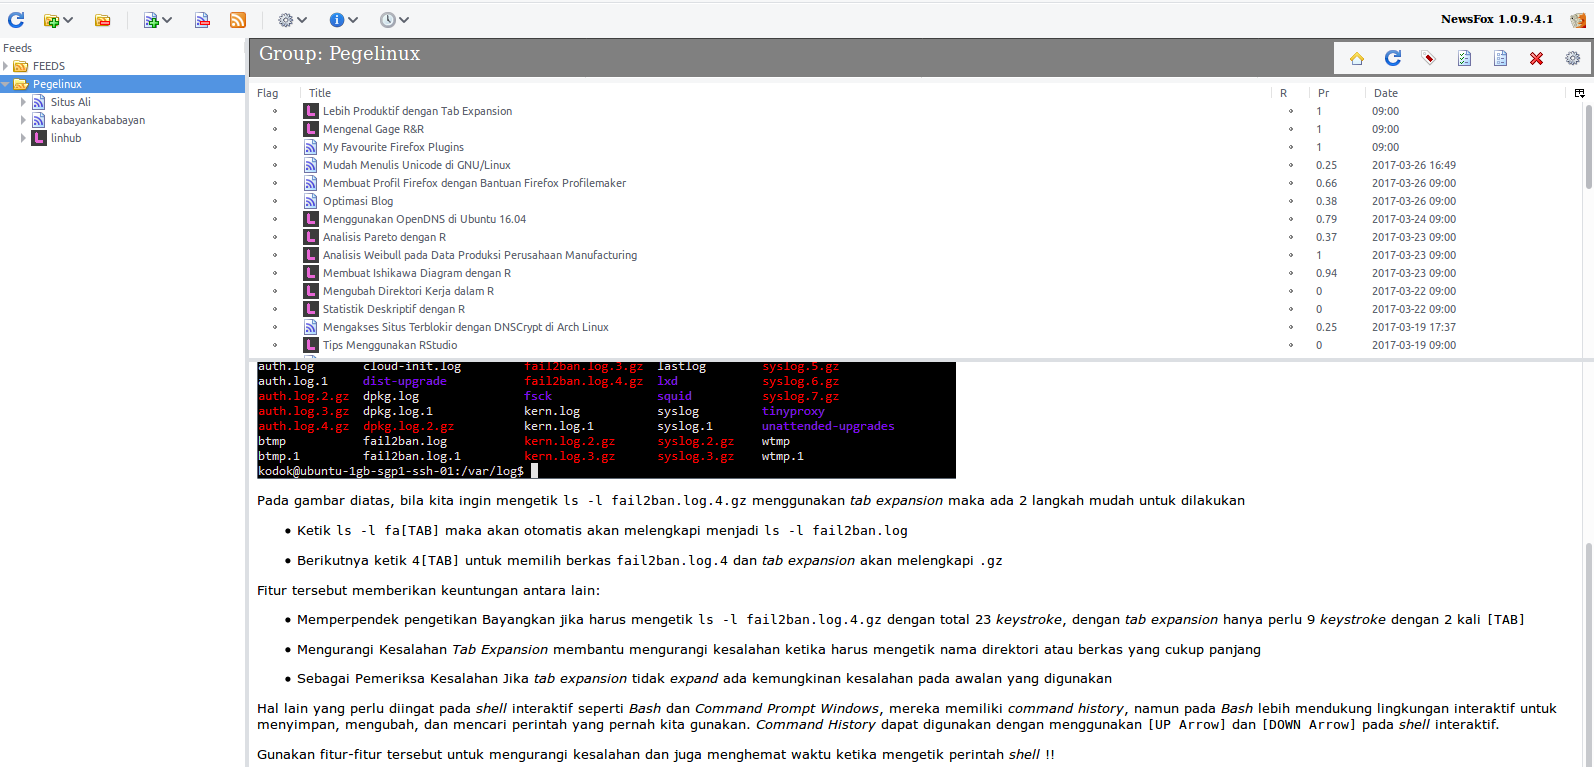Open the column picker in the article list header
Viewport: 1594px width, 767px height.
(1579, 93)
